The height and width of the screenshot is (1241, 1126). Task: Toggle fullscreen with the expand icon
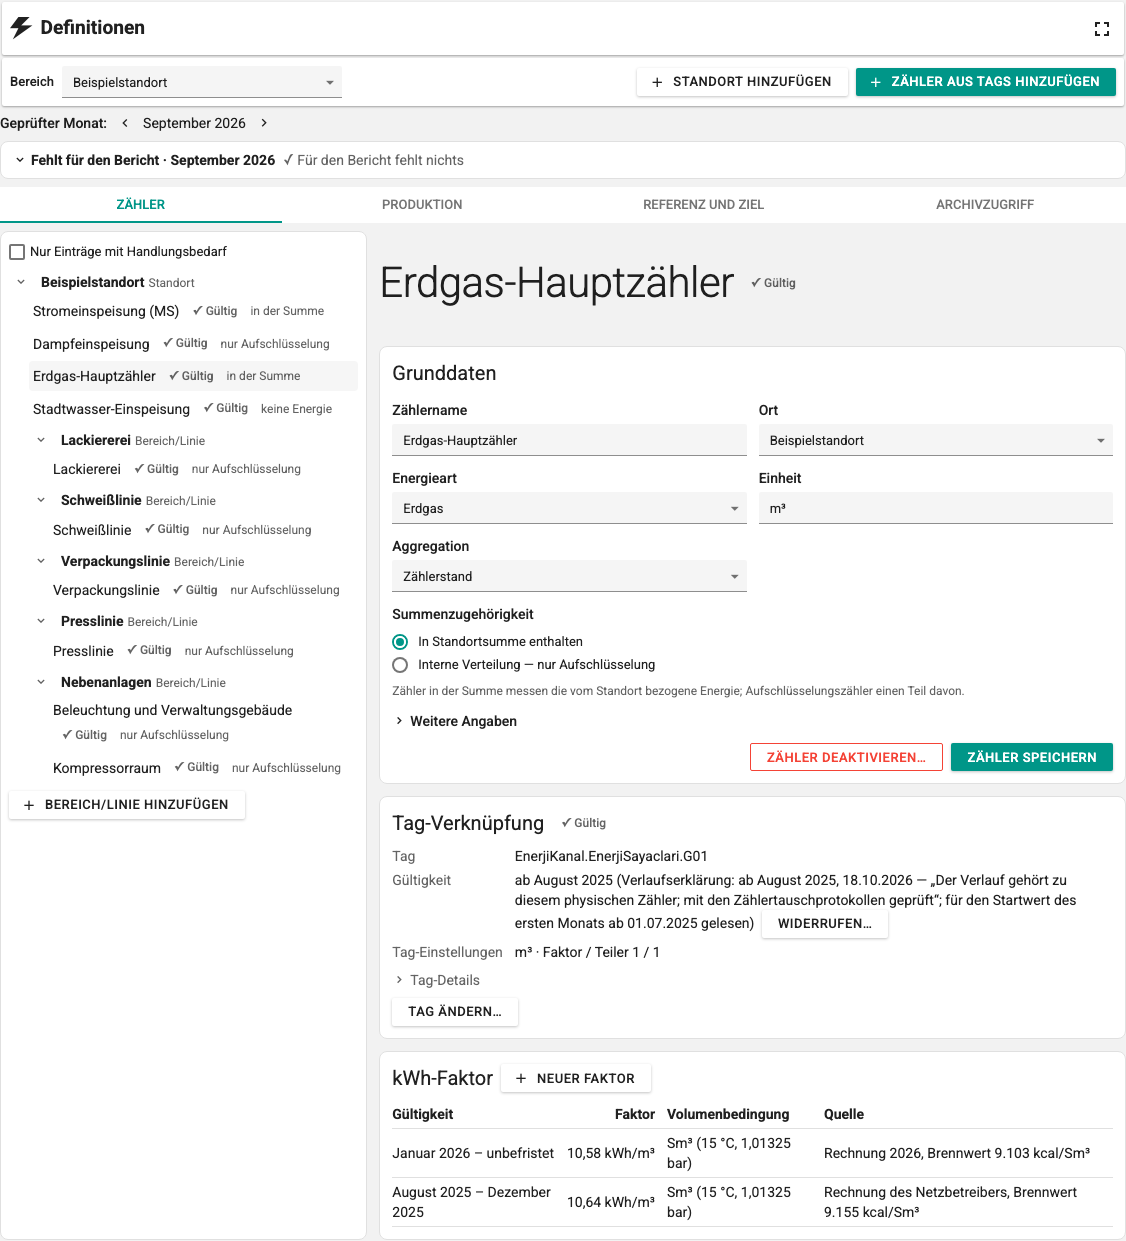click(1101, 29)
